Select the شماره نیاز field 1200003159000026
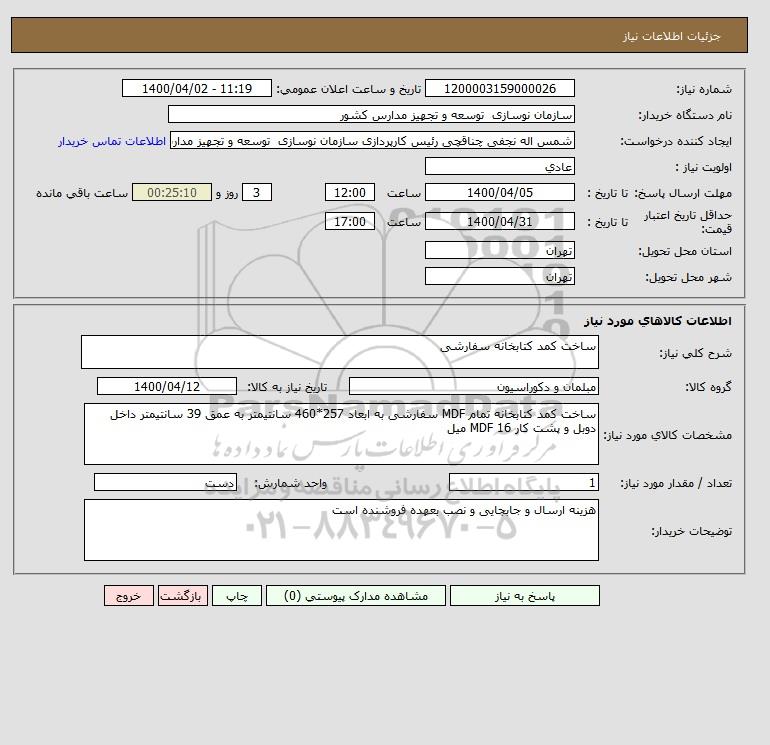Screen dimensions: 770x745 [x=500, y=88]
